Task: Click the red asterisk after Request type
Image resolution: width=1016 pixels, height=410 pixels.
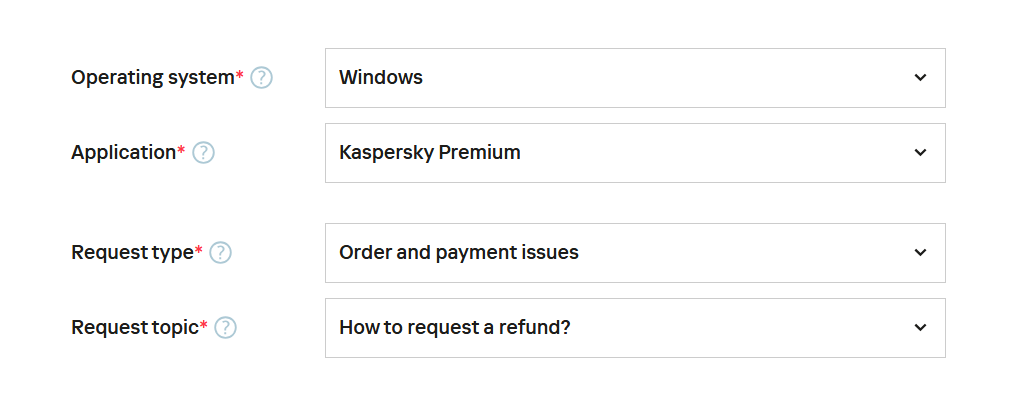Action: pyautogui.click(x=199, y=251)
